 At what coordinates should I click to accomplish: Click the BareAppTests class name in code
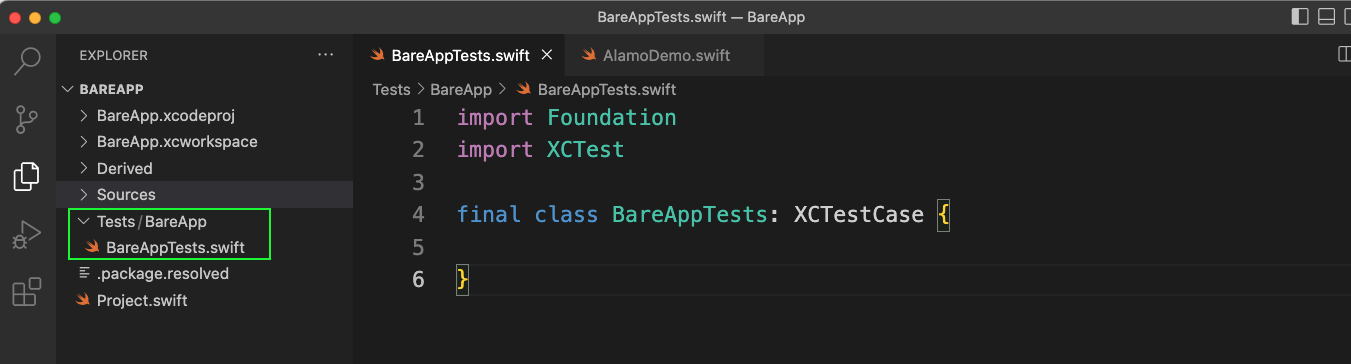tap(690, 214)
